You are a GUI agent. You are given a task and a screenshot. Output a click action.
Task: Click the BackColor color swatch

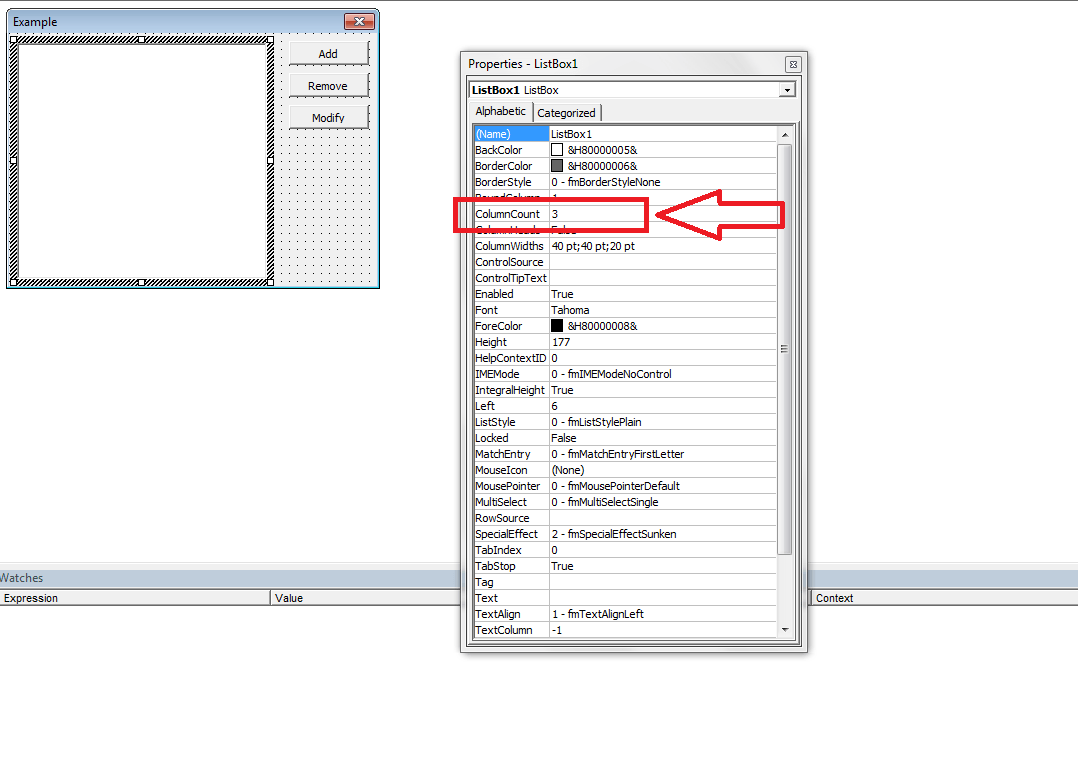point(557,149)
